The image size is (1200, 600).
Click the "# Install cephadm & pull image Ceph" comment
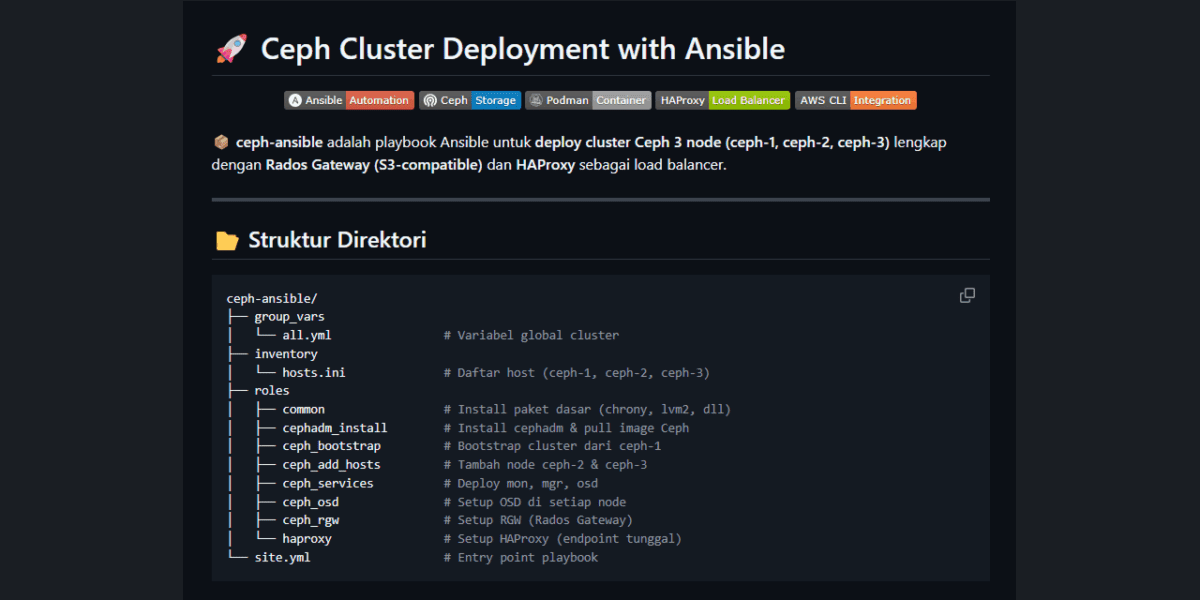click(x=567, y=428)
